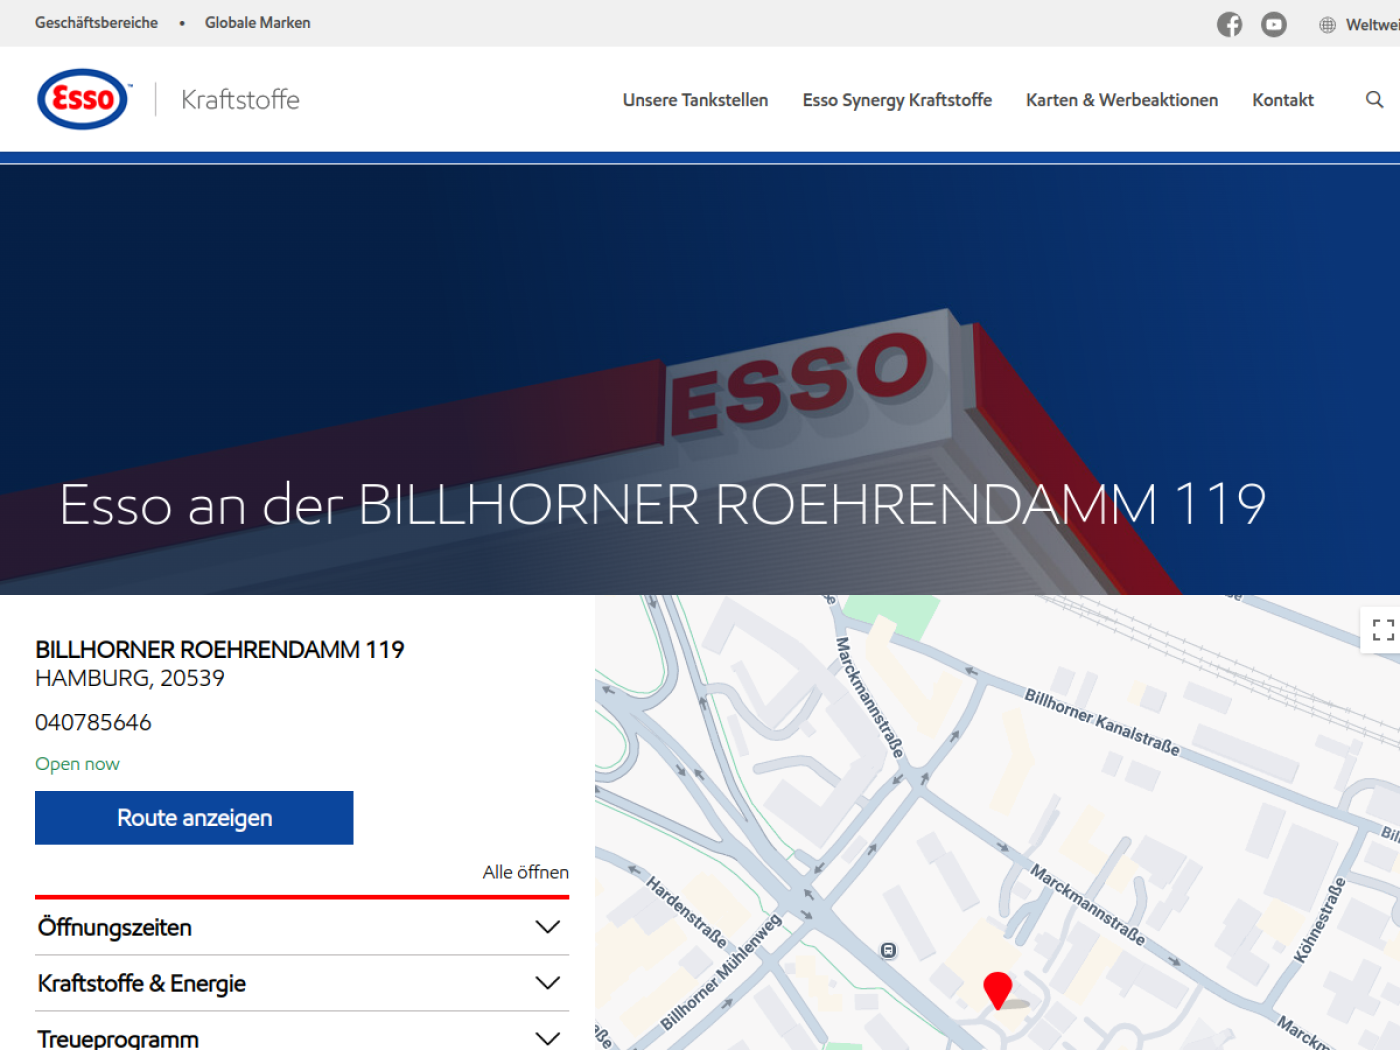Click the globe icon next to Weltweit
1400x1050 pixels.
click(1327, 25)
